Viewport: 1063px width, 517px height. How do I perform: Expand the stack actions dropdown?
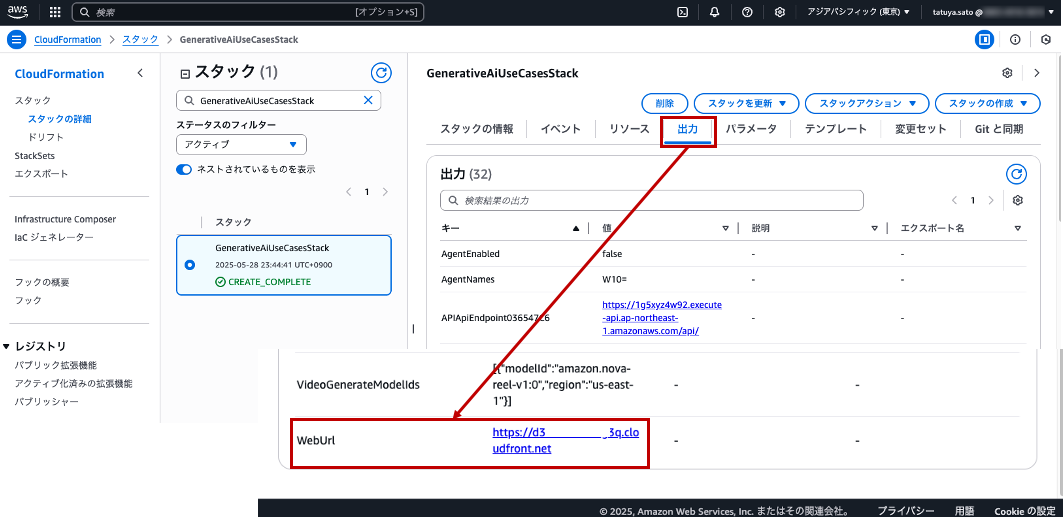pyautogui.click(x=866, y=104)
